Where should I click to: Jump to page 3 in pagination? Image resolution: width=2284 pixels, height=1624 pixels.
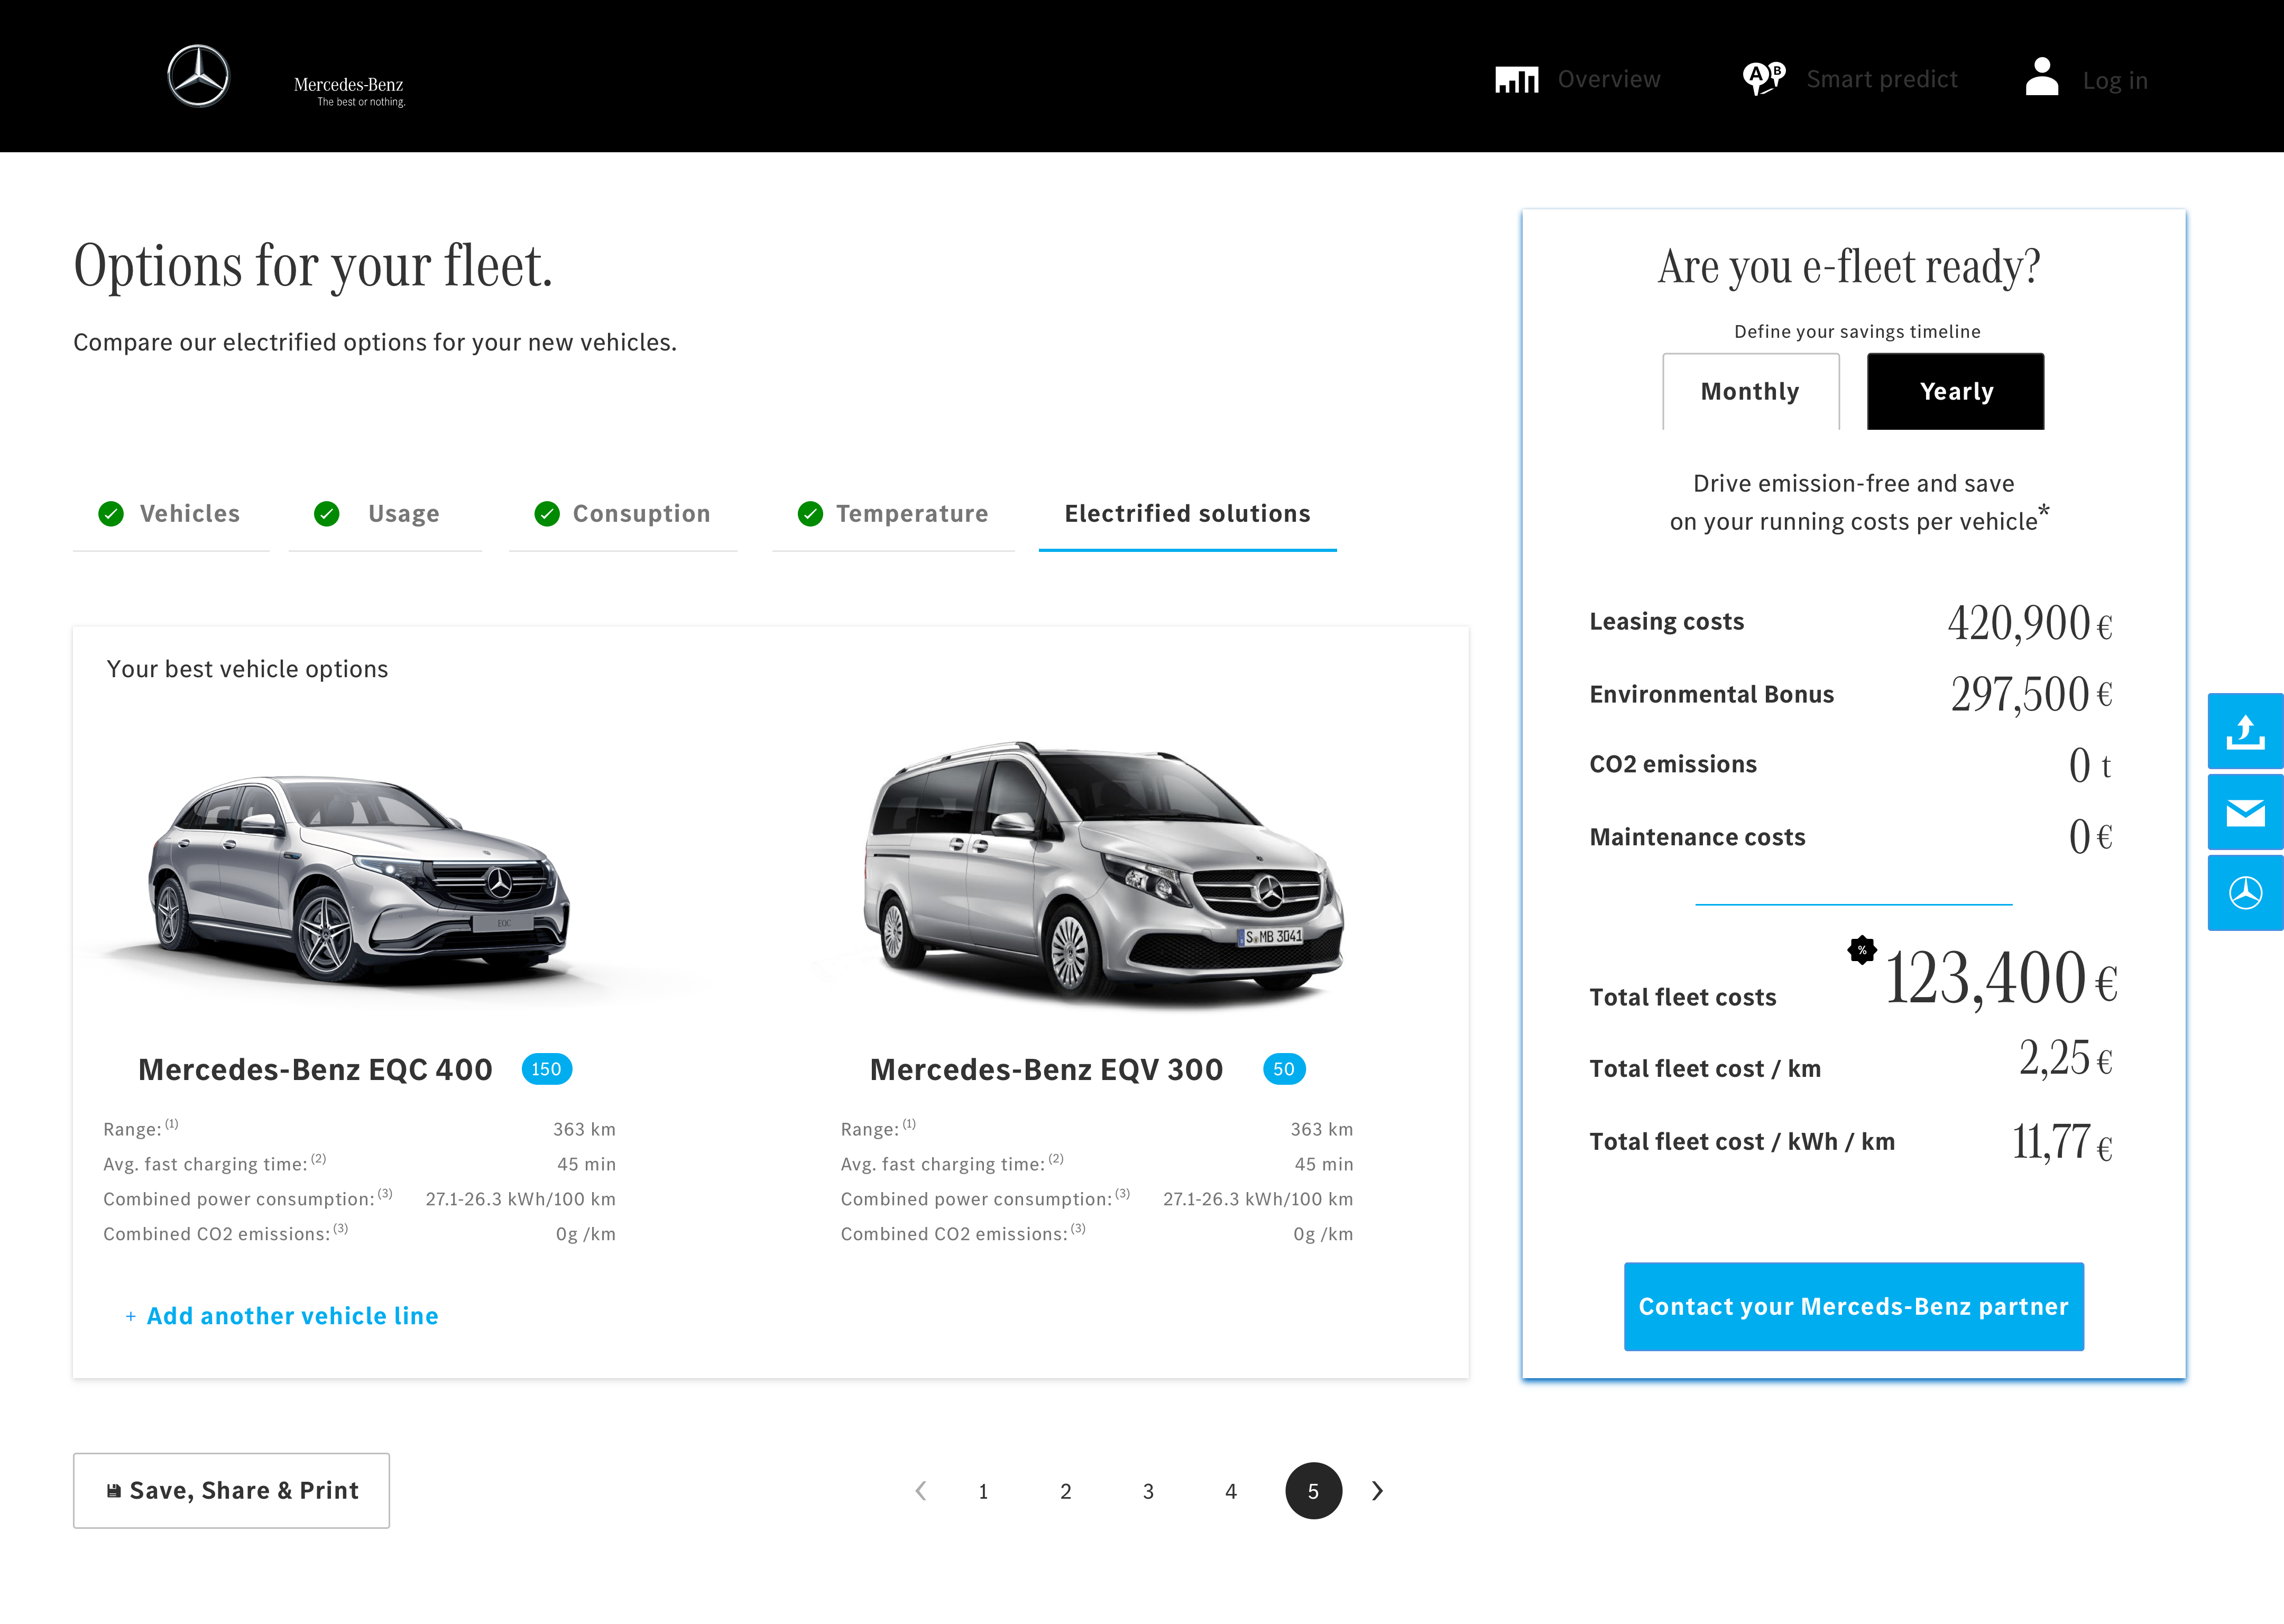(1148, 1492)
